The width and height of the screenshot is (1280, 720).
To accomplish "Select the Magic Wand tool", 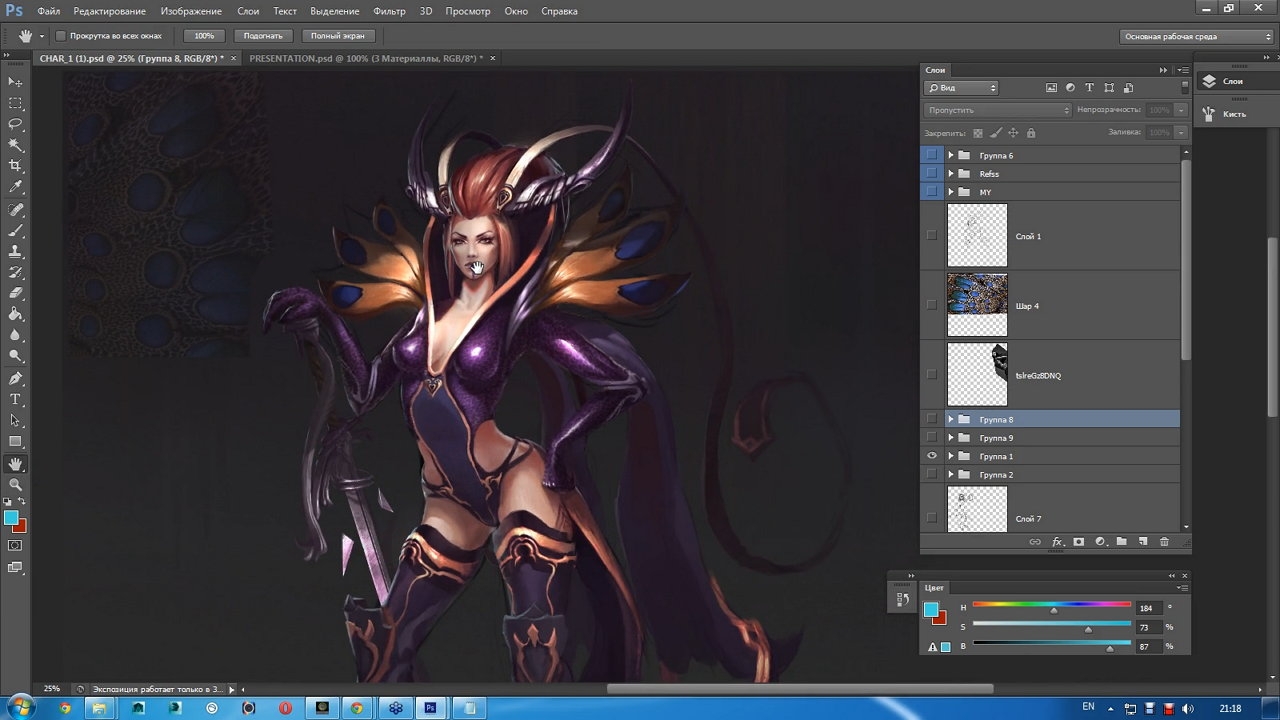I will point(15,145).
